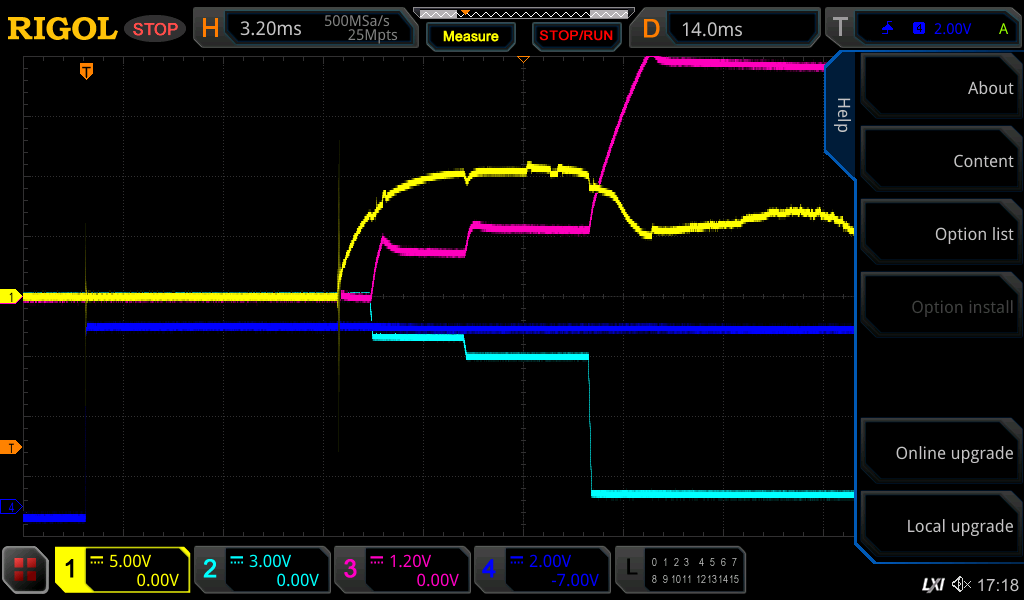Toggle channel 2 with 3.00V scale

point(261,570)
